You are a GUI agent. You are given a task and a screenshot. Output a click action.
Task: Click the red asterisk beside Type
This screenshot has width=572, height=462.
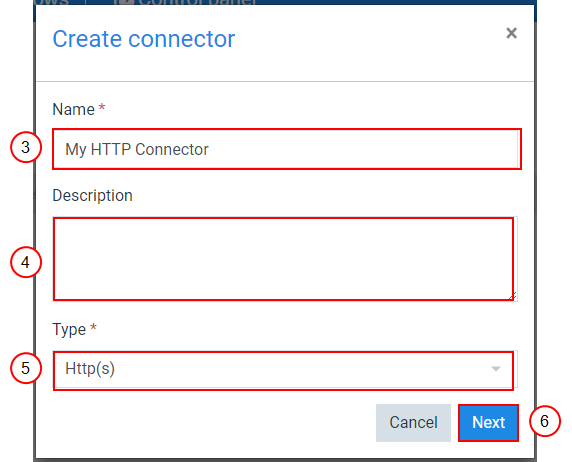(93, 327)
